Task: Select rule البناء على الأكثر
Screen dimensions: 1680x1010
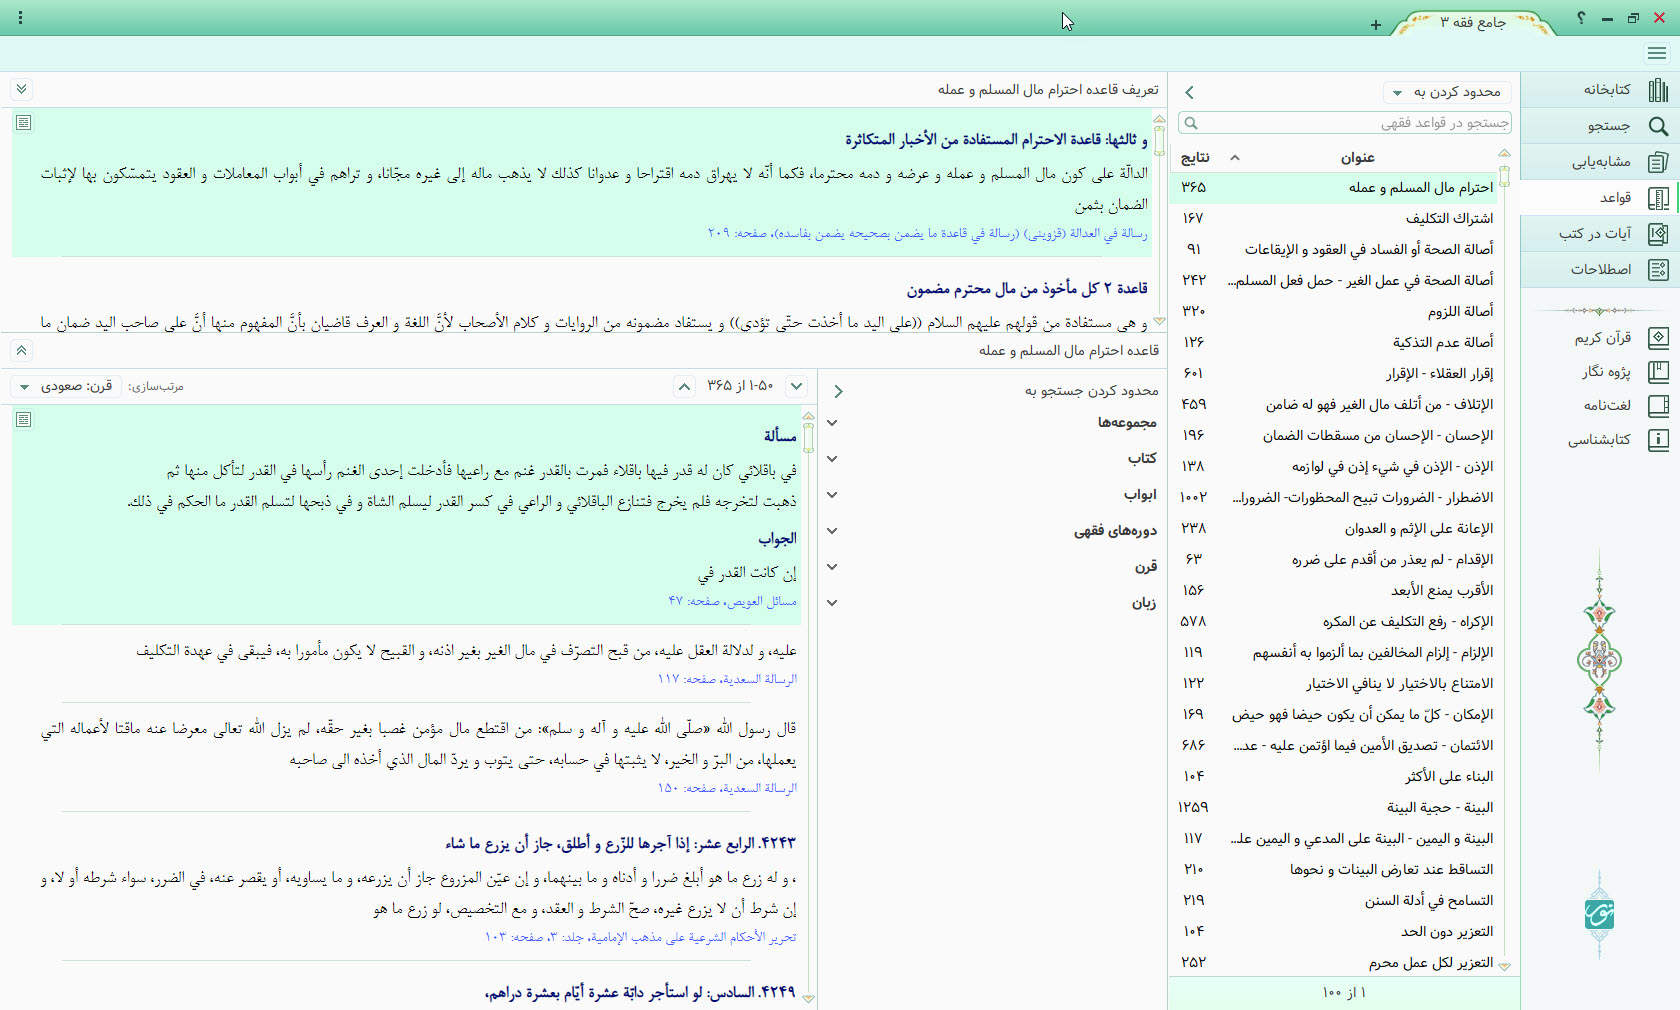Action: pyautogui.click(x=1335, y=776)
